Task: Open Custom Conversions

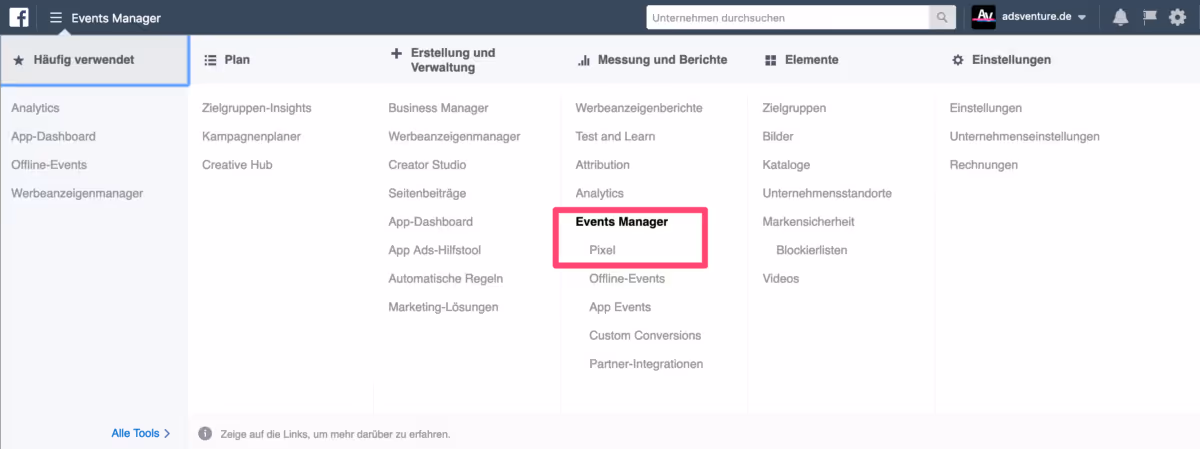Action: (645, 336)
